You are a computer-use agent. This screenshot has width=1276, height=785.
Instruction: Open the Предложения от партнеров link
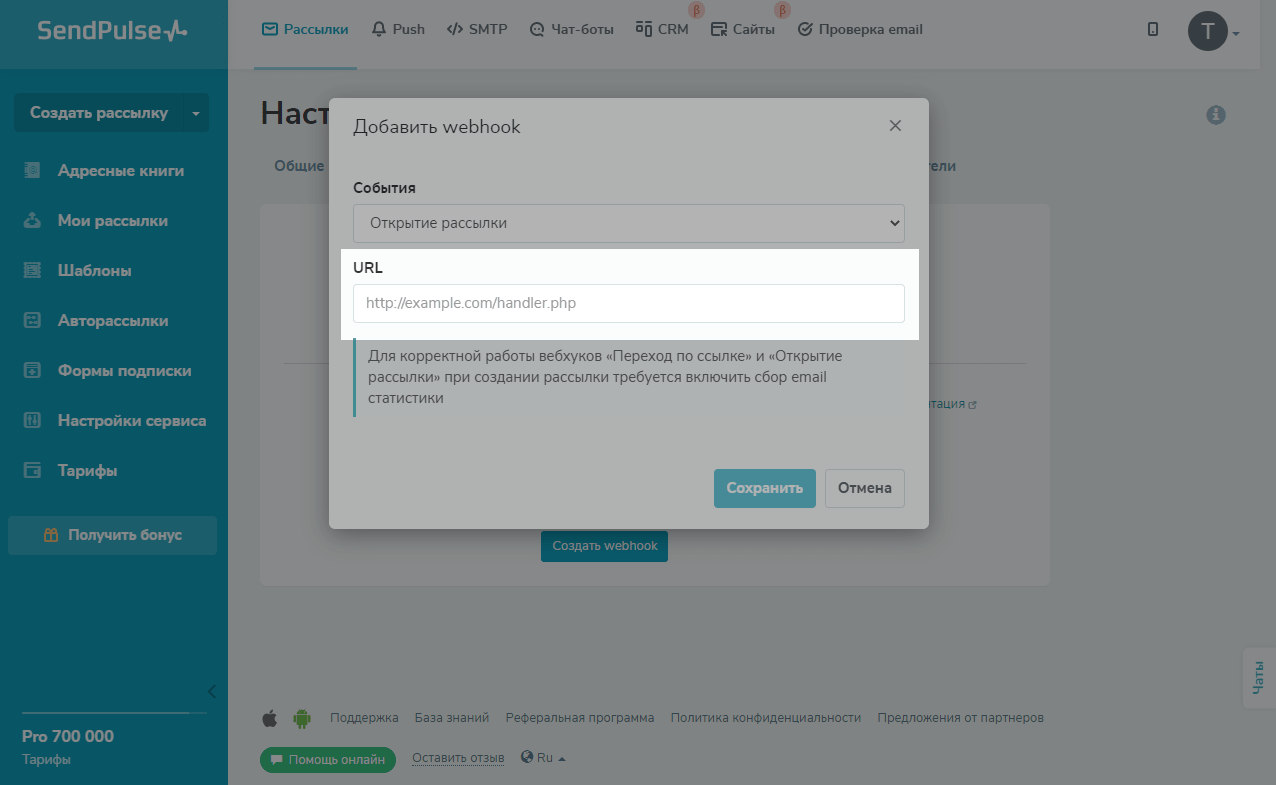click(960, 718)
